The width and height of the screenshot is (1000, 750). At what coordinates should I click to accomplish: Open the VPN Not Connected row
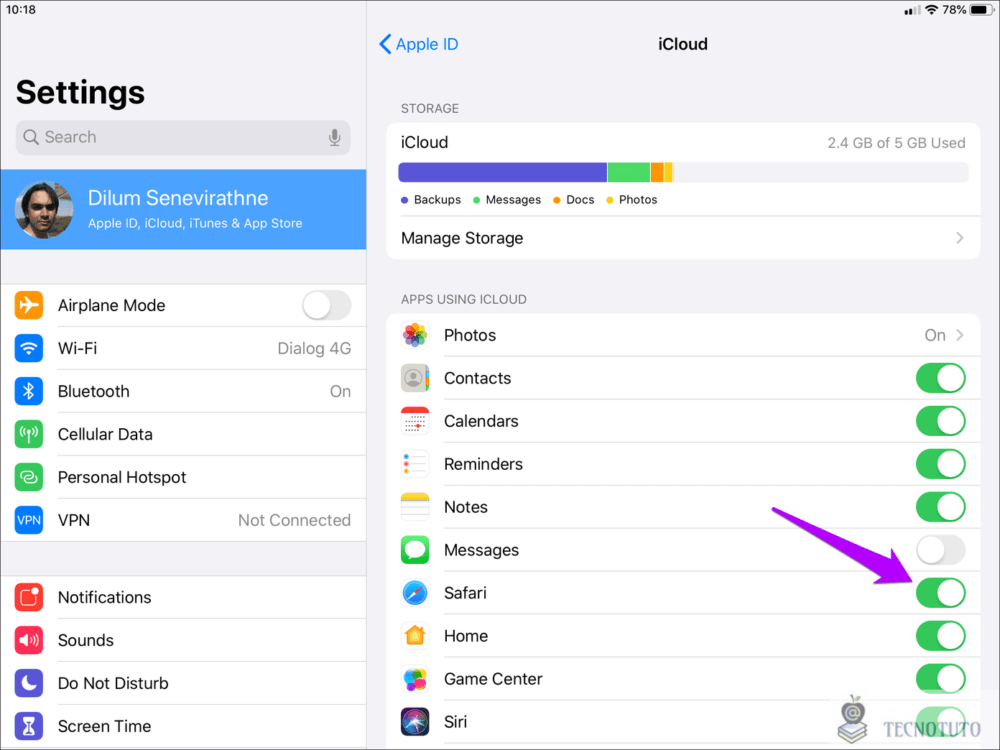point(184,520)
